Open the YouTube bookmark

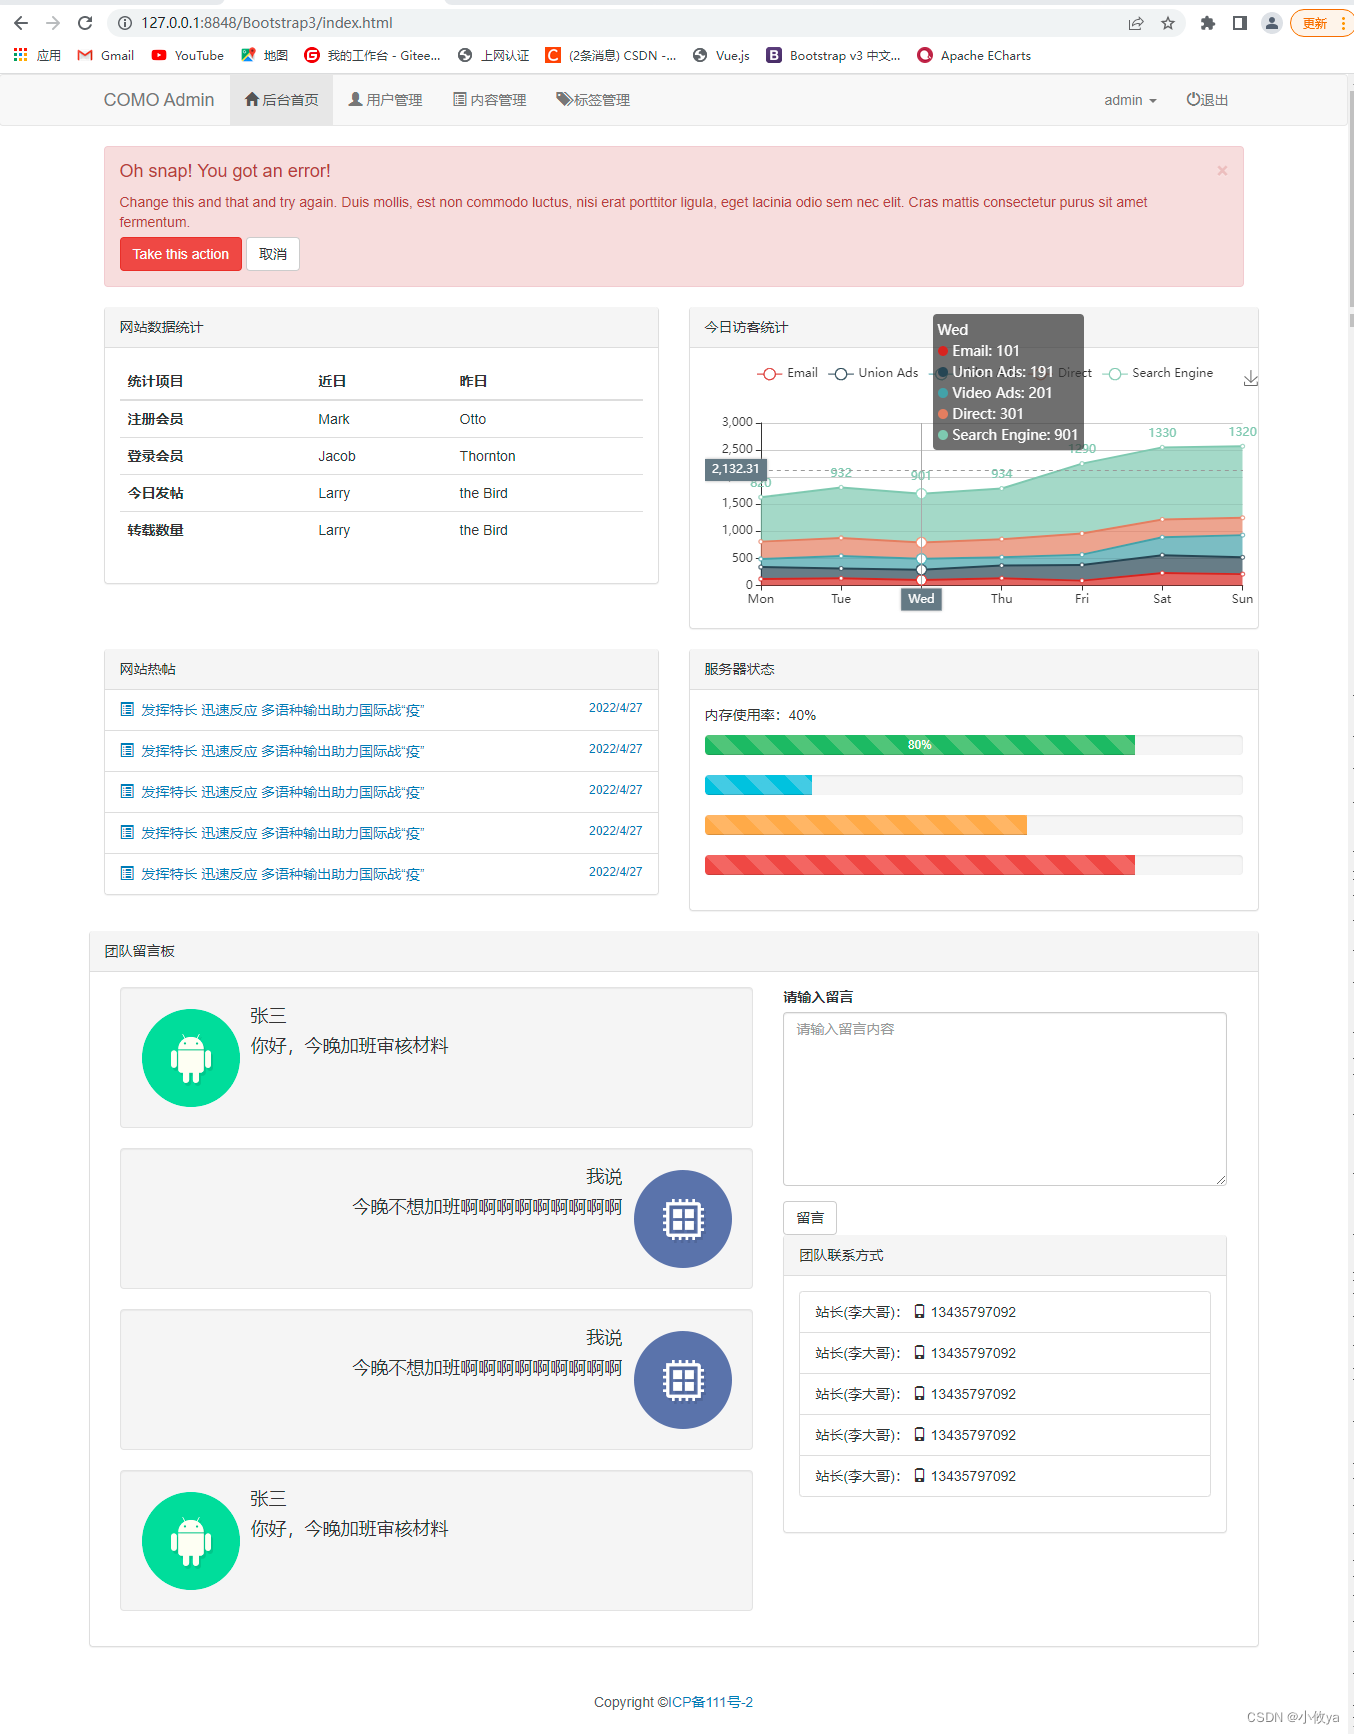click(188, 56)
